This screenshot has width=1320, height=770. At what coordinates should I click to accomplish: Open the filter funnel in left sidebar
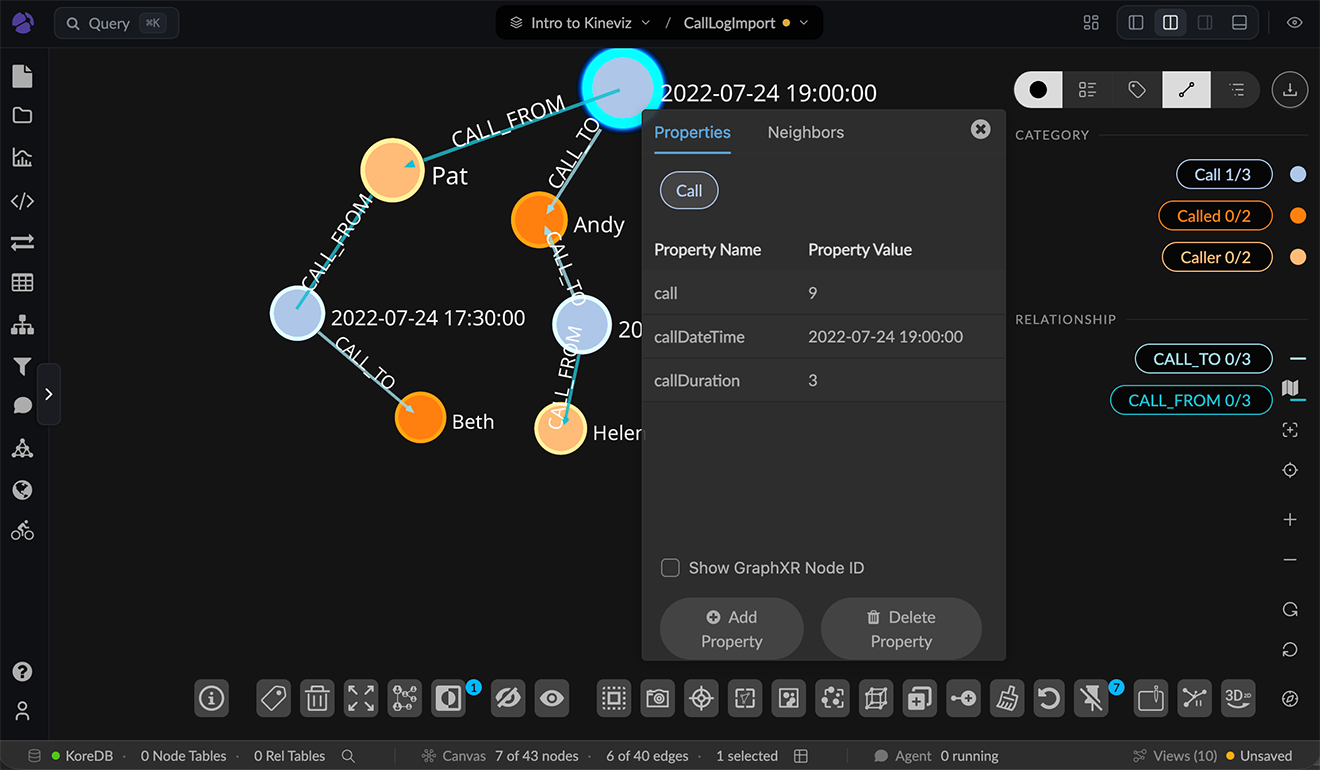[22, 367]
